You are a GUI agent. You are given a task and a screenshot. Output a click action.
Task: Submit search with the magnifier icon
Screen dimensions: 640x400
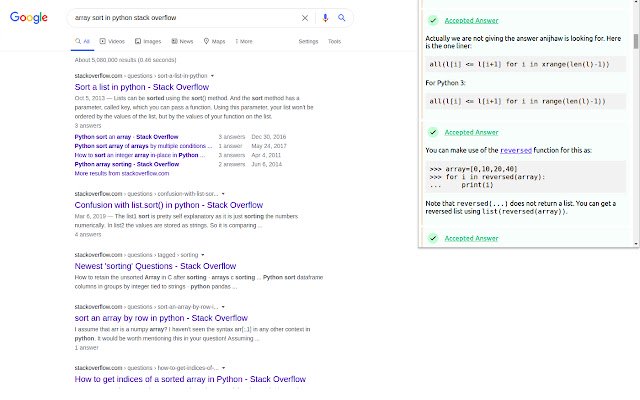tap(342, 18)
